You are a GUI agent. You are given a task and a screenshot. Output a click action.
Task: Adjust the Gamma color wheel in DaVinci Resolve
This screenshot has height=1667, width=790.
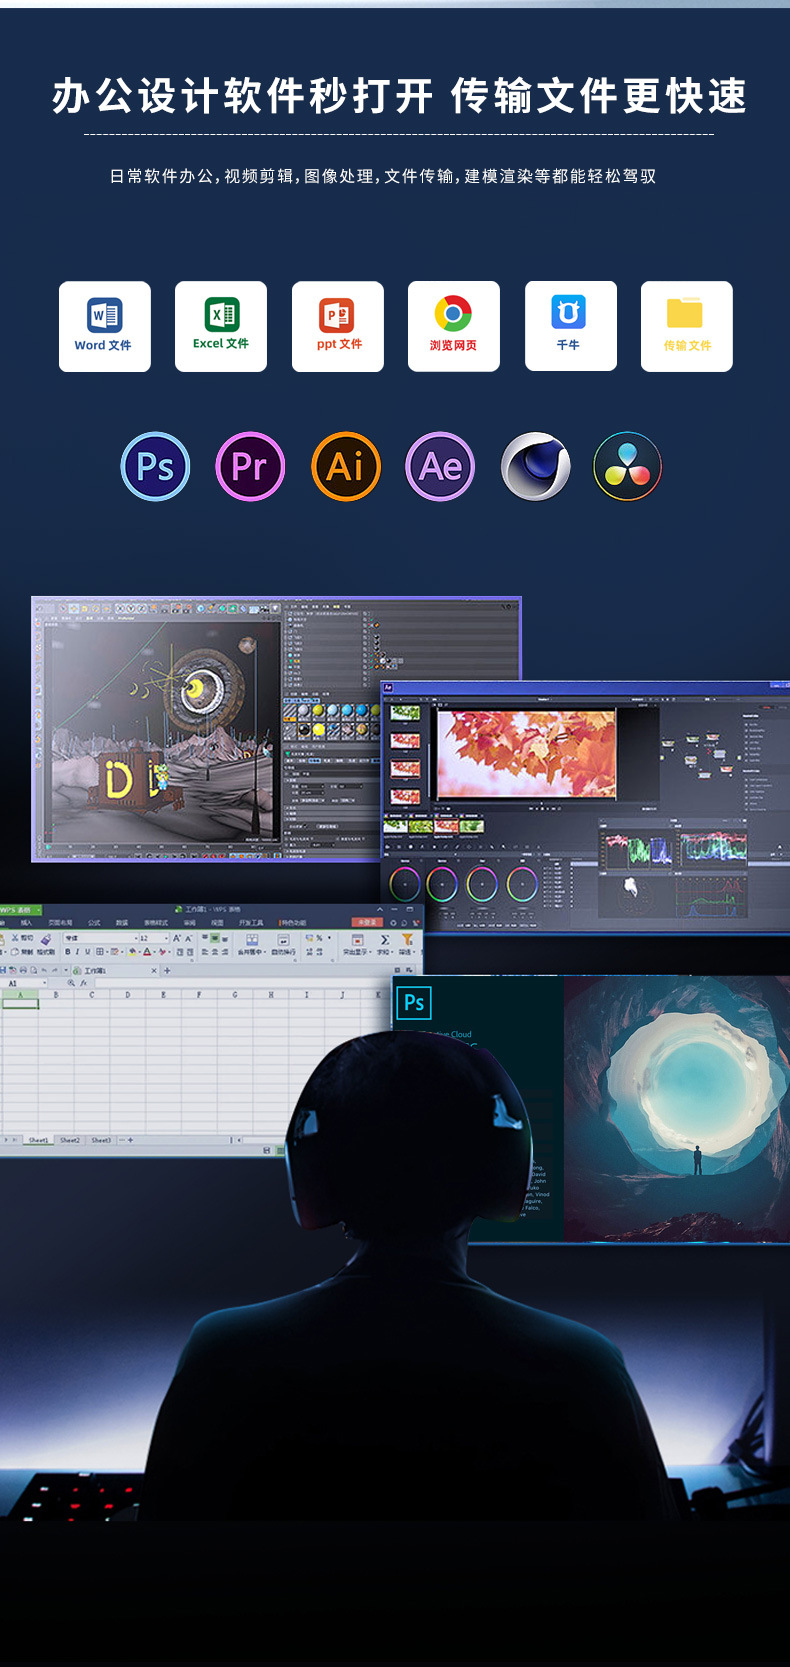click(442, 884)
